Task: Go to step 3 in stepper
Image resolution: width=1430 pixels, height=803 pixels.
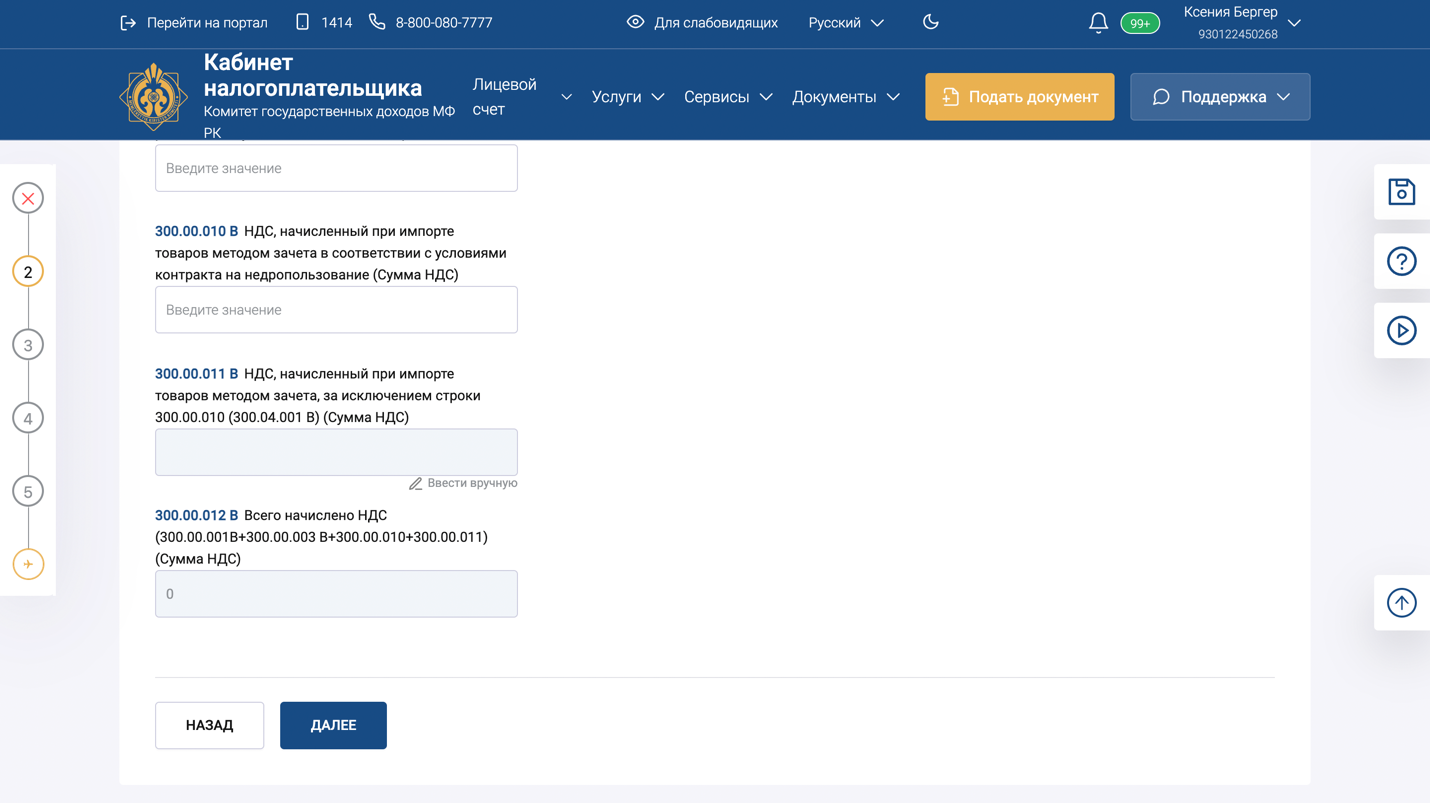Action: [28, 345]
